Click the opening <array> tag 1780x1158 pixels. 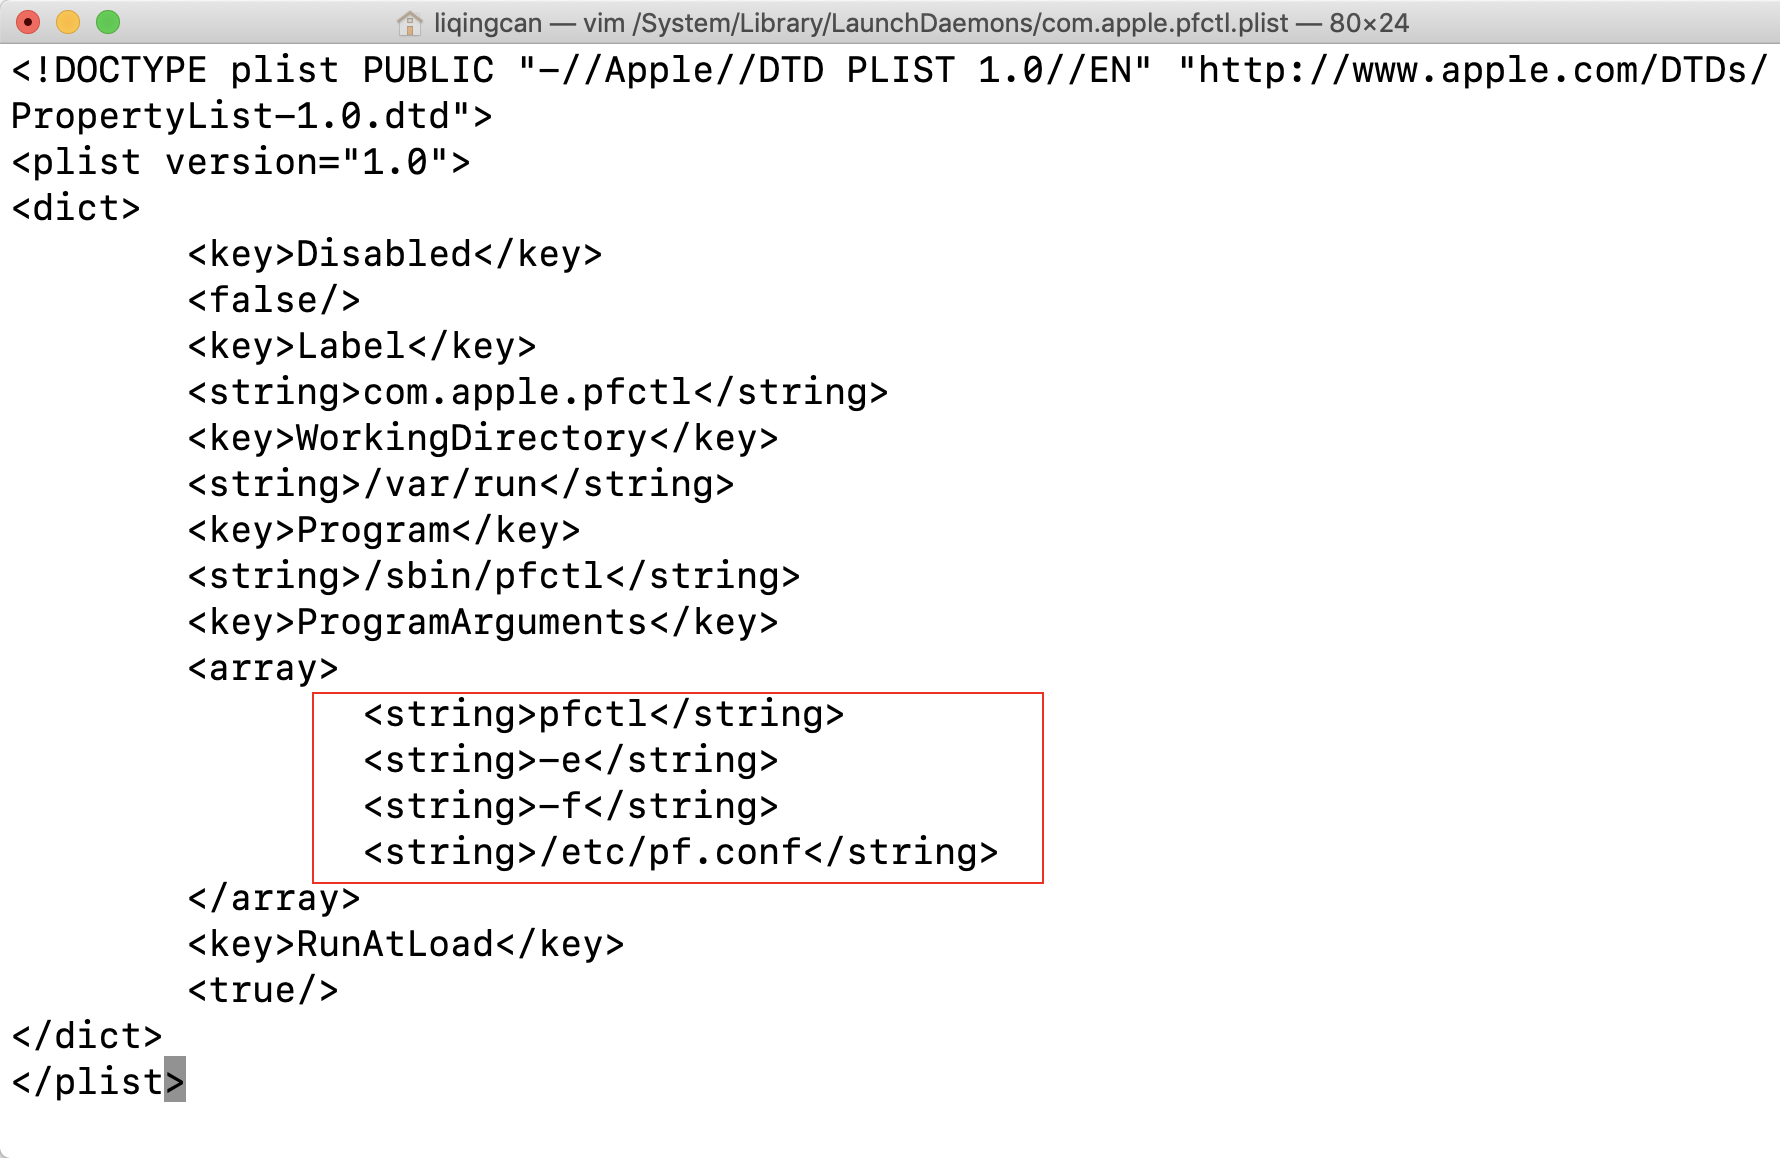click(262, 668)
